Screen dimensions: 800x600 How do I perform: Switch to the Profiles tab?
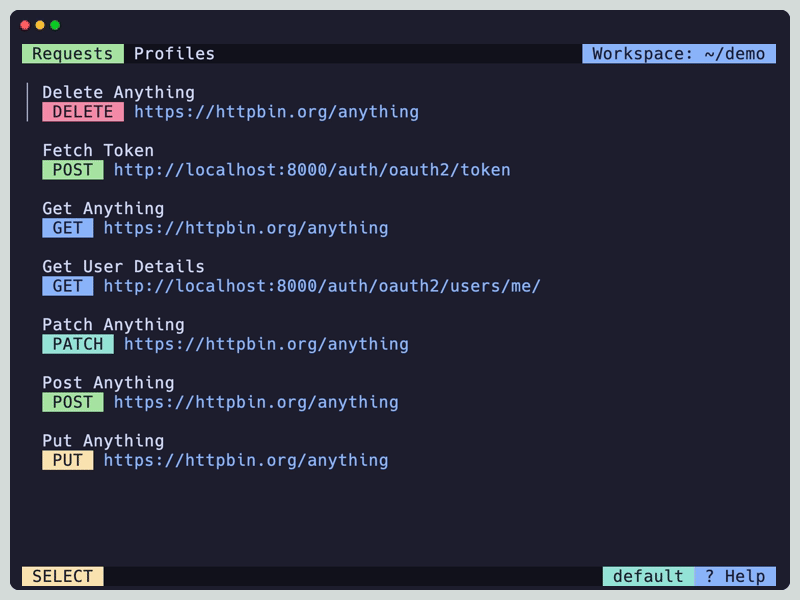pyautogui.click(x=174, y=54)
